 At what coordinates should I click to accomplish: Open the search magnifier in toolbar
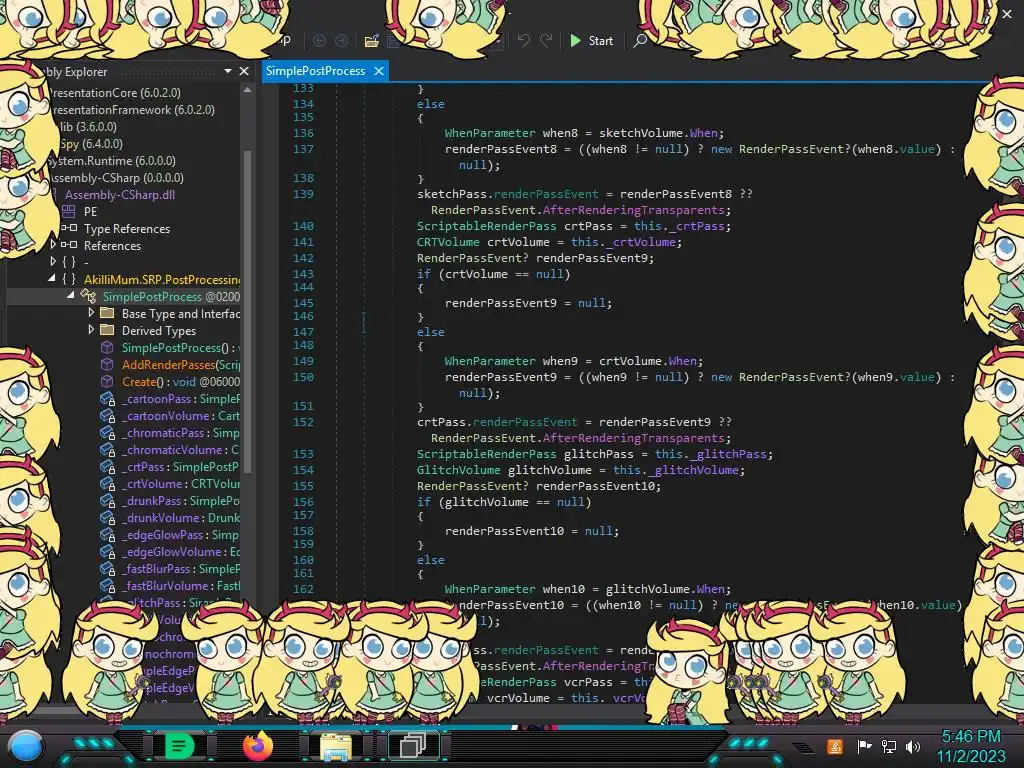(x=640, y=41)
